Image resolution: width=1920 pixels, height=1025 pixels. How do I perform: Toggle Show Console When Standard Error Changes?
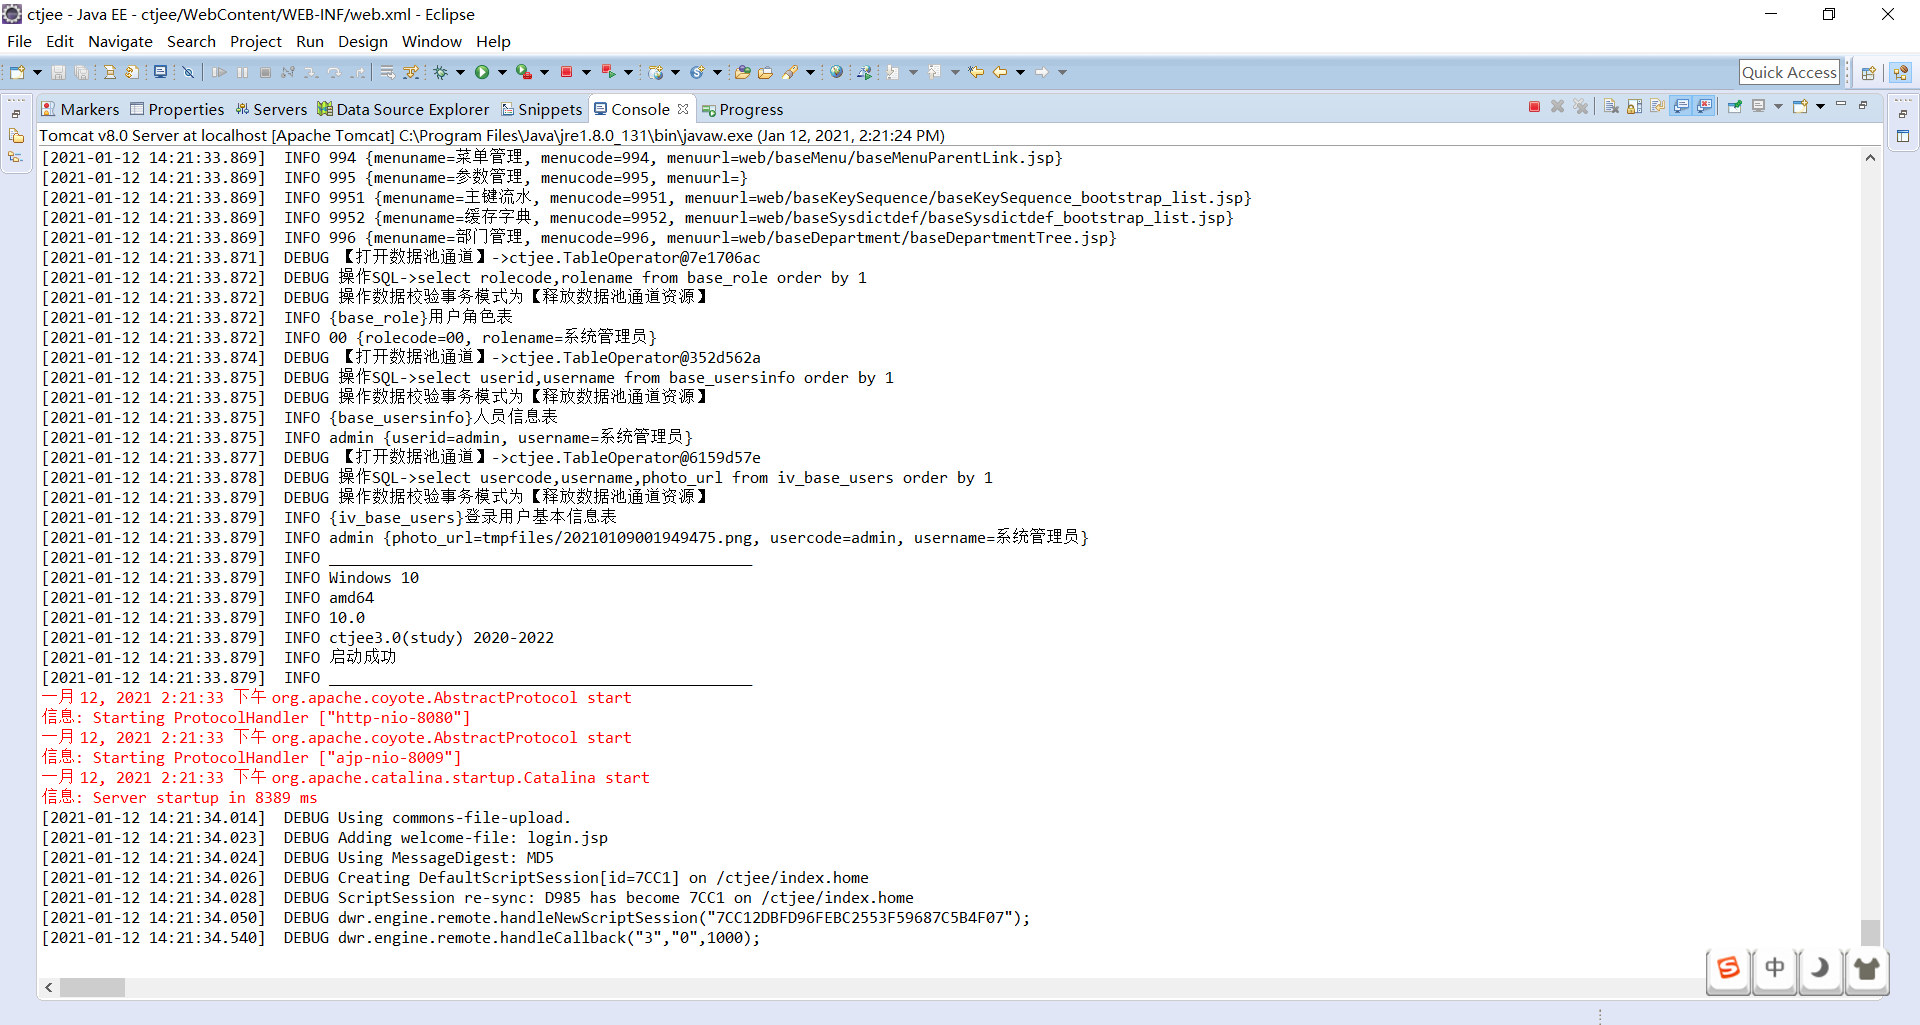click(1704, 106)
